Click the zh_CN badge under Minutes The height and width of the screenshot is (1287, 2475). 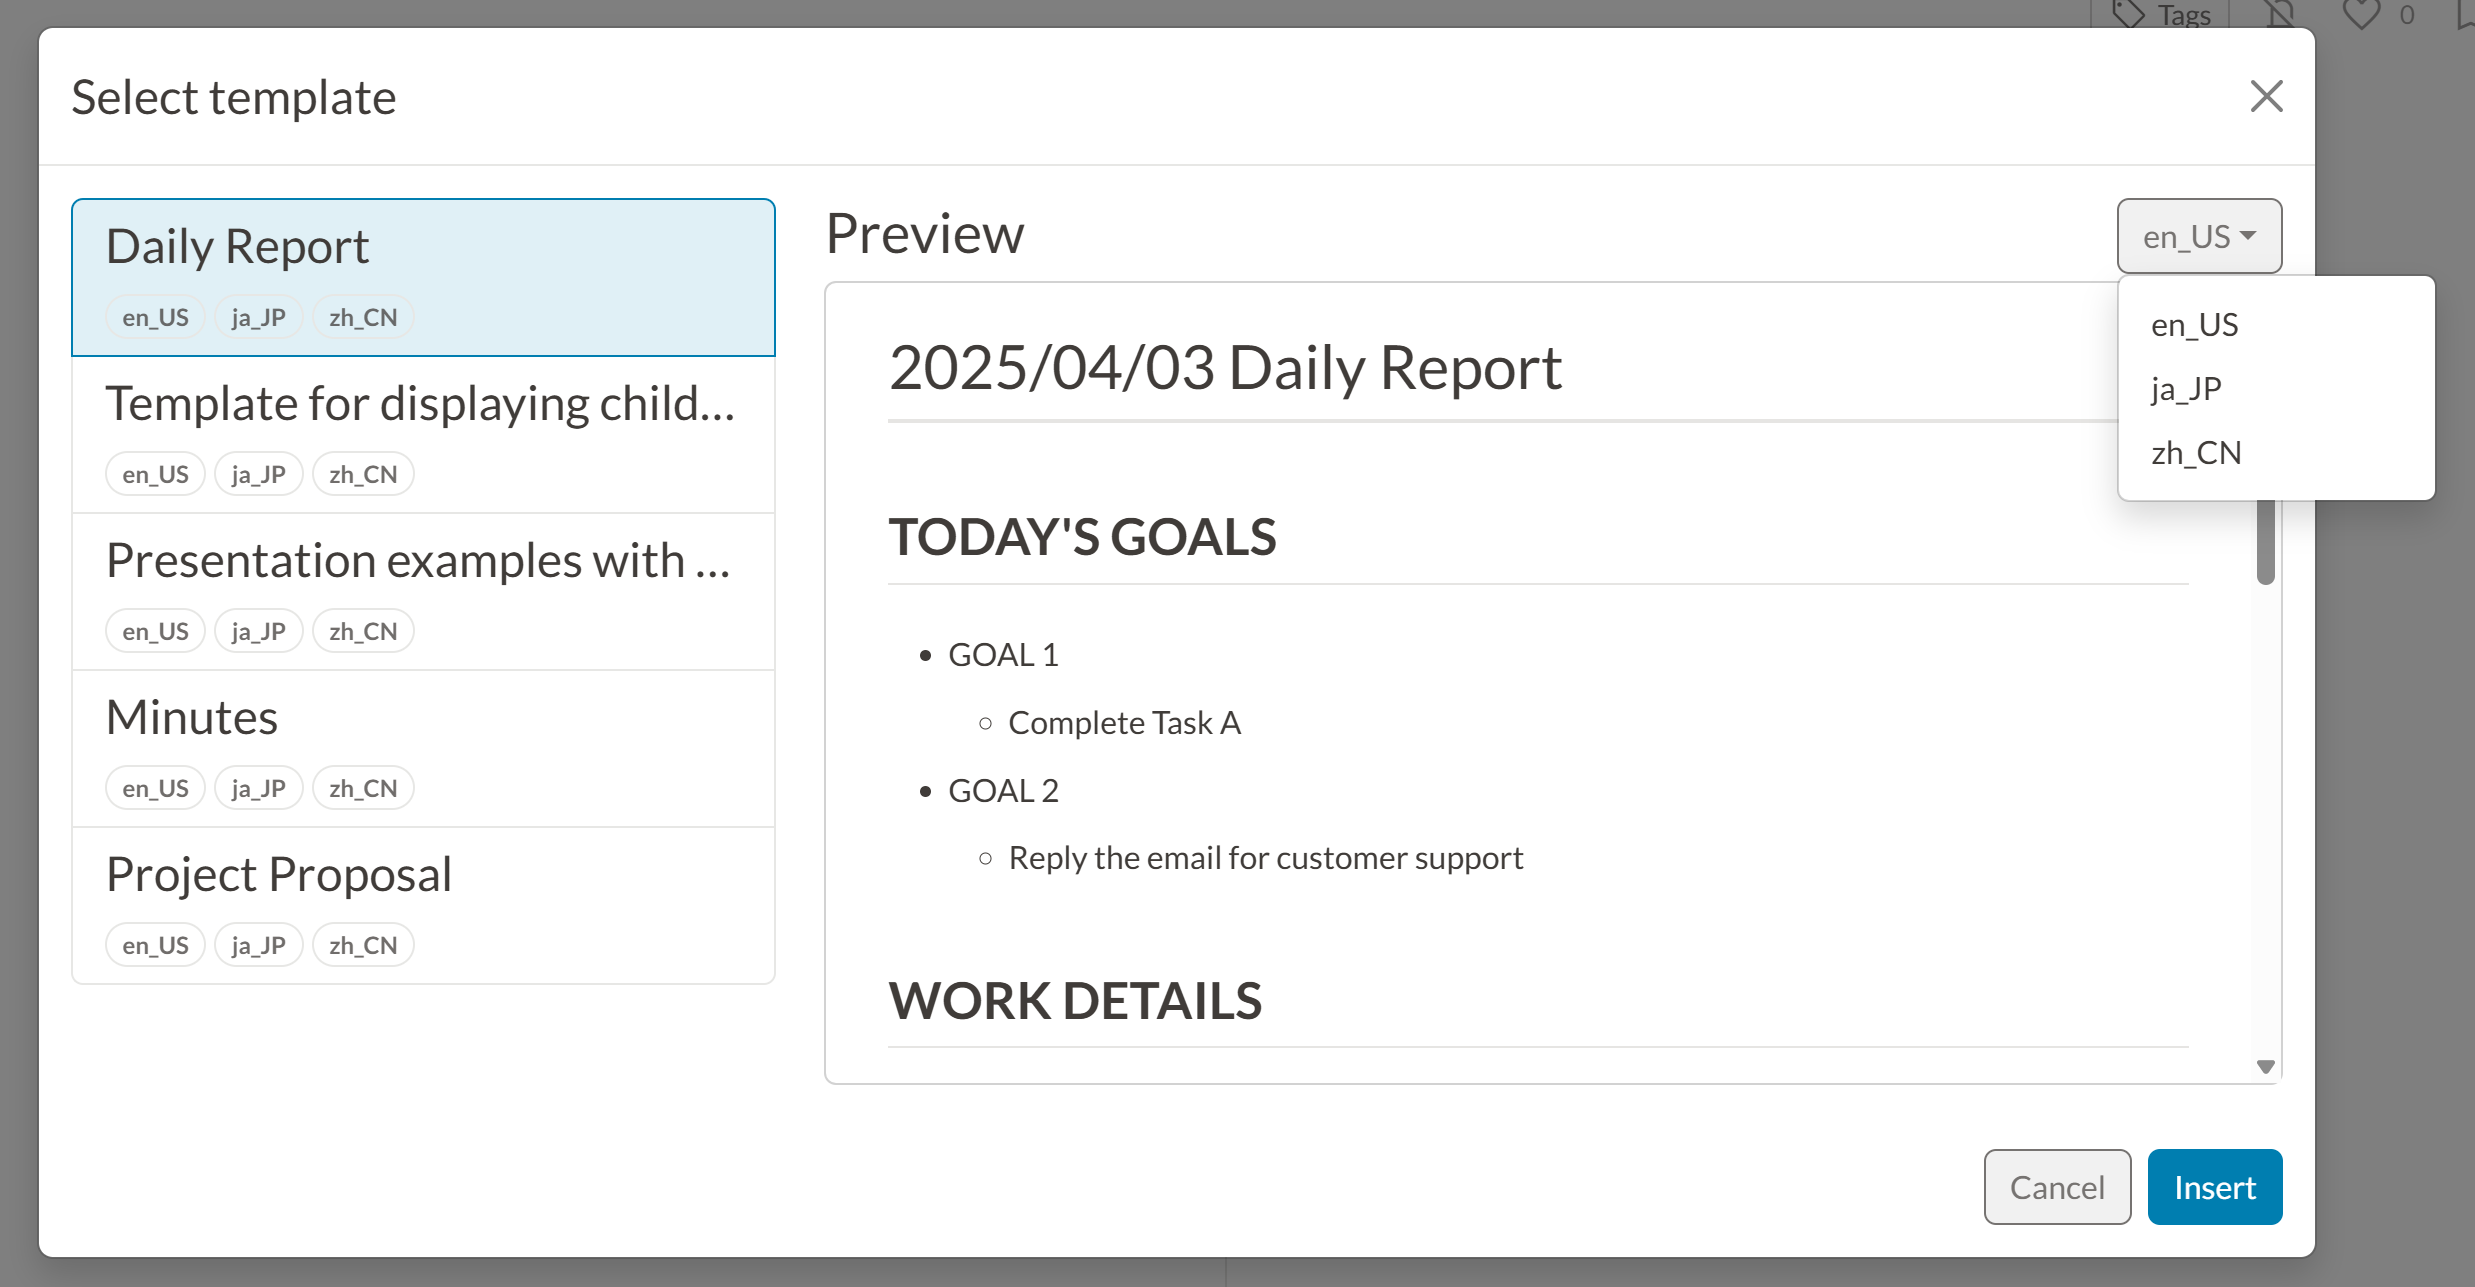(x=363, y=789)
